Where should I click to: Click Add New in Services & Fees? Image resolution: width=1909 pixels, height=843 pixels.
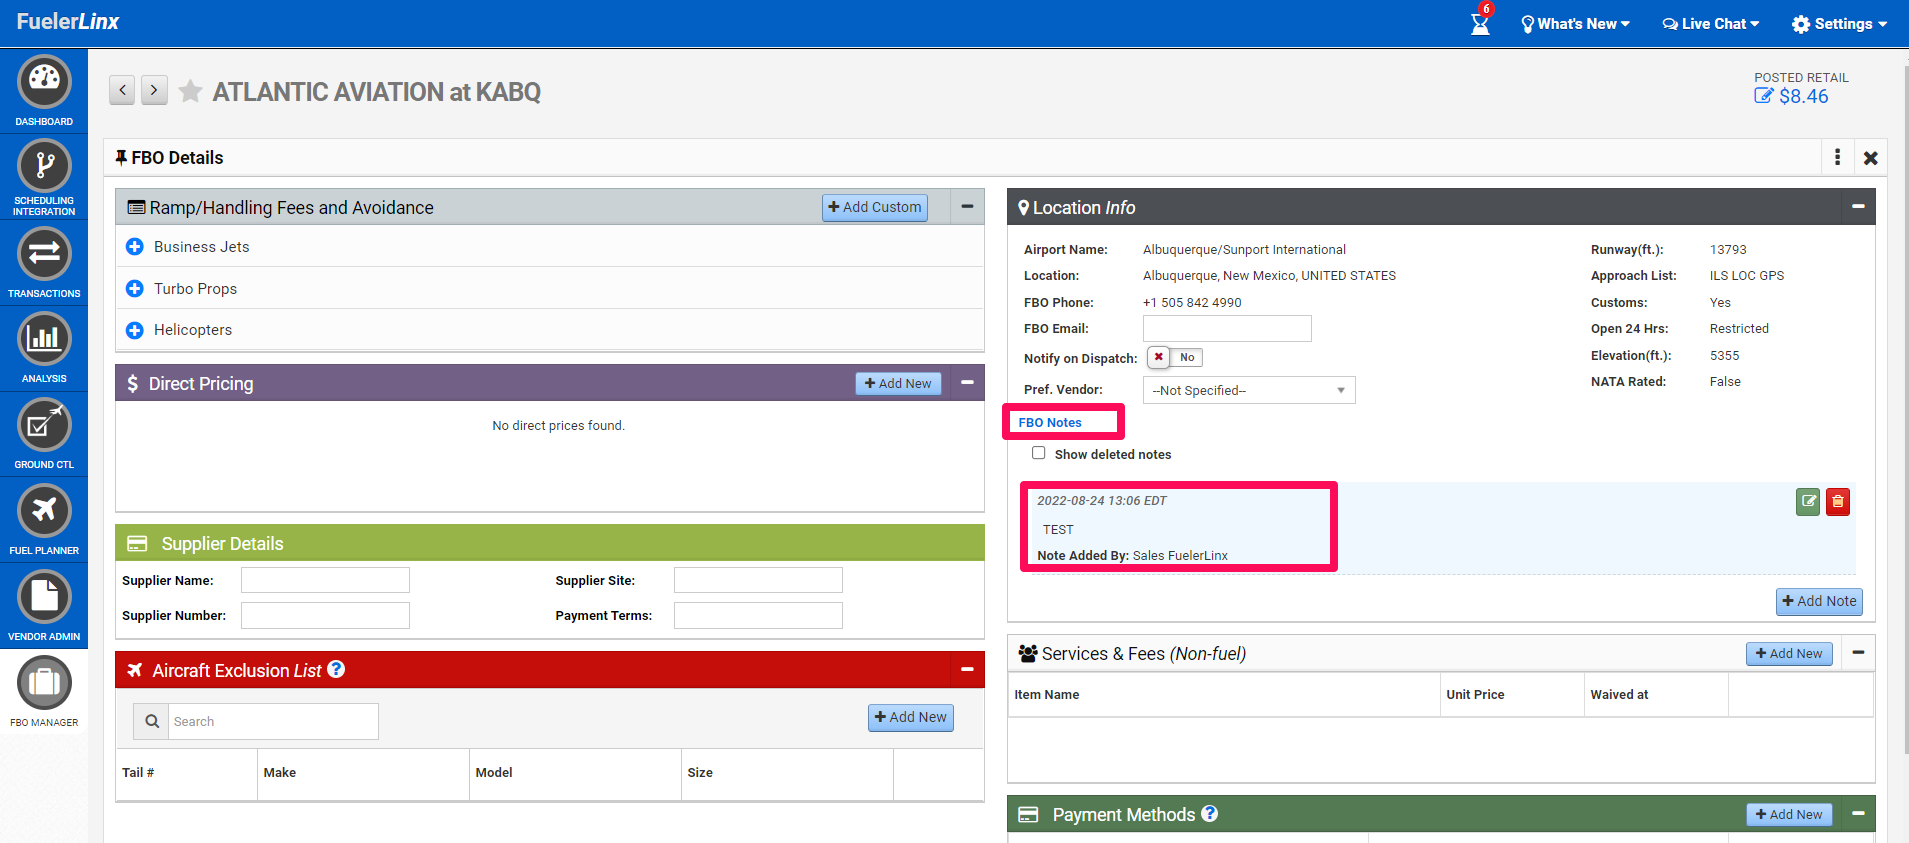pyautogui.click(x=1789, y=653)
